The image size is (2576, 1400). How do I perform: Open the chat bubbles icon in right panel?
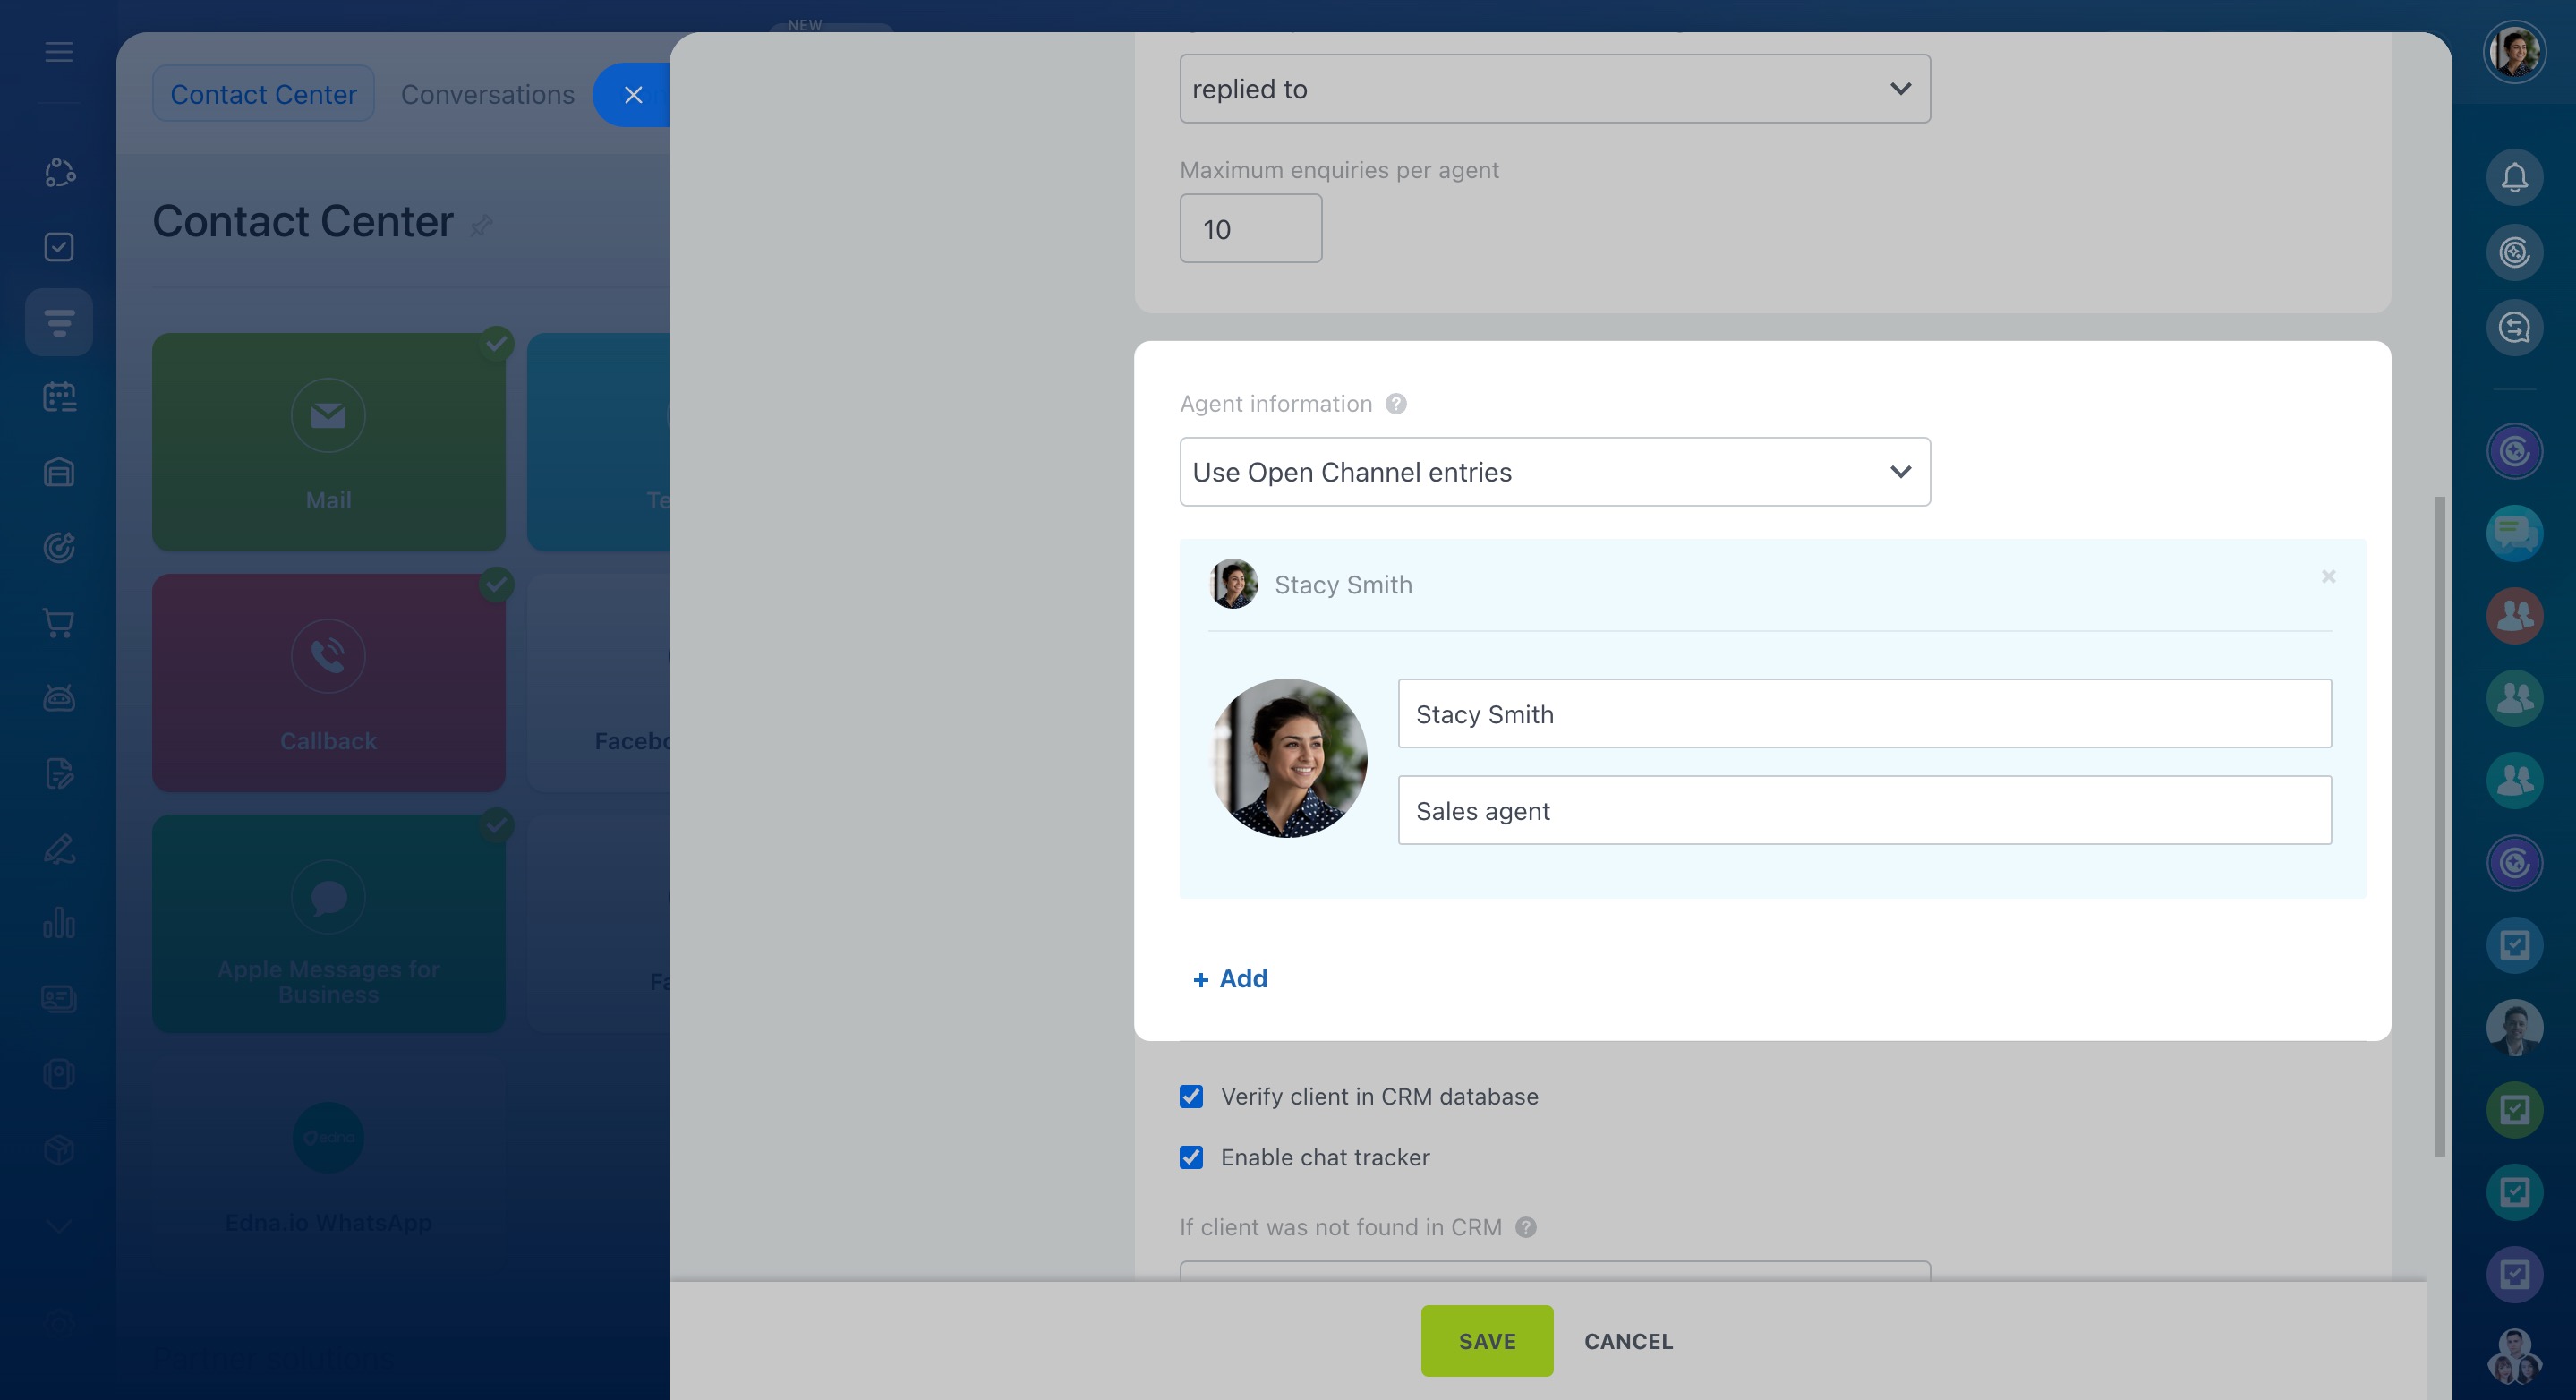pyautogui.click(x=2514, y=534)
